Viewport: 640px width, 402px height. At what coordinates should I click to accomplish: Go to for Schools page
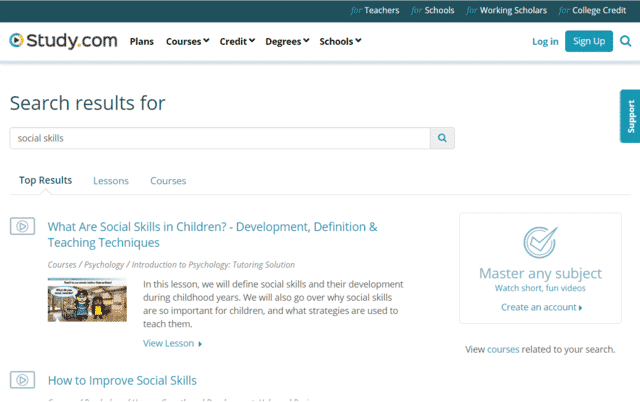(433, 10)
